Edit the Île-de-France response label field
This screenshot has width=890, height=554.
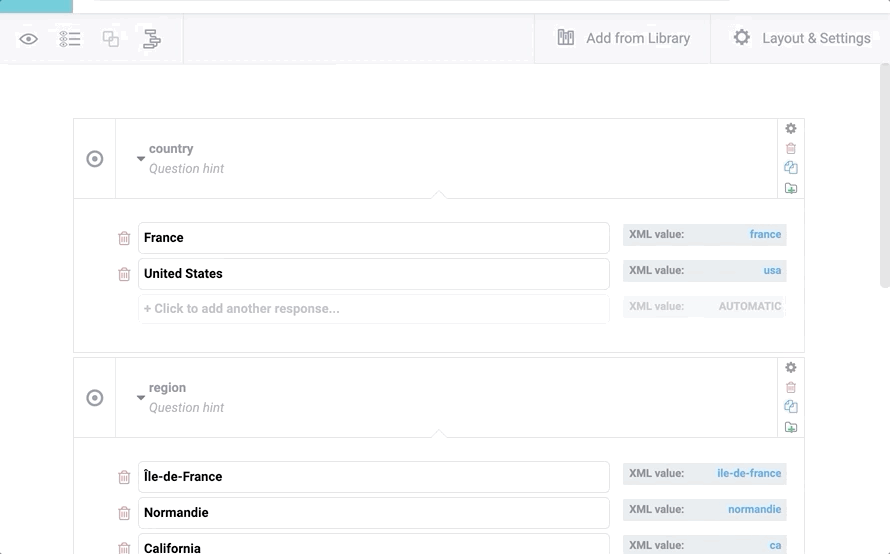pyautogui.click(x=373, y=477)
